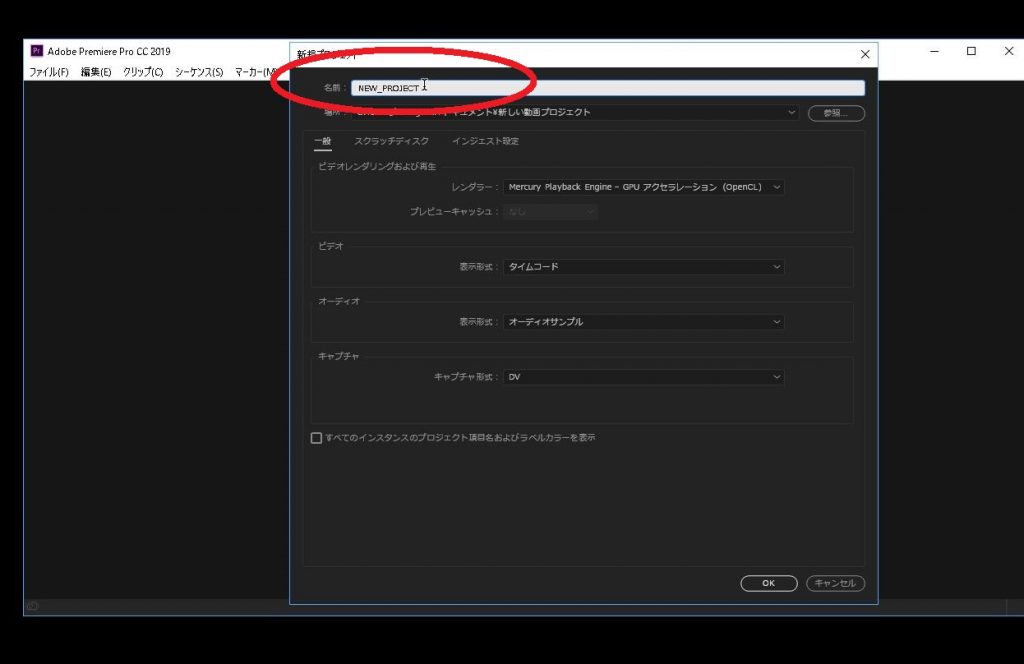Viewport: 1024px width, 664px height.
Task: Click the status icon at bottom-left corner
Action: point(33,606)
